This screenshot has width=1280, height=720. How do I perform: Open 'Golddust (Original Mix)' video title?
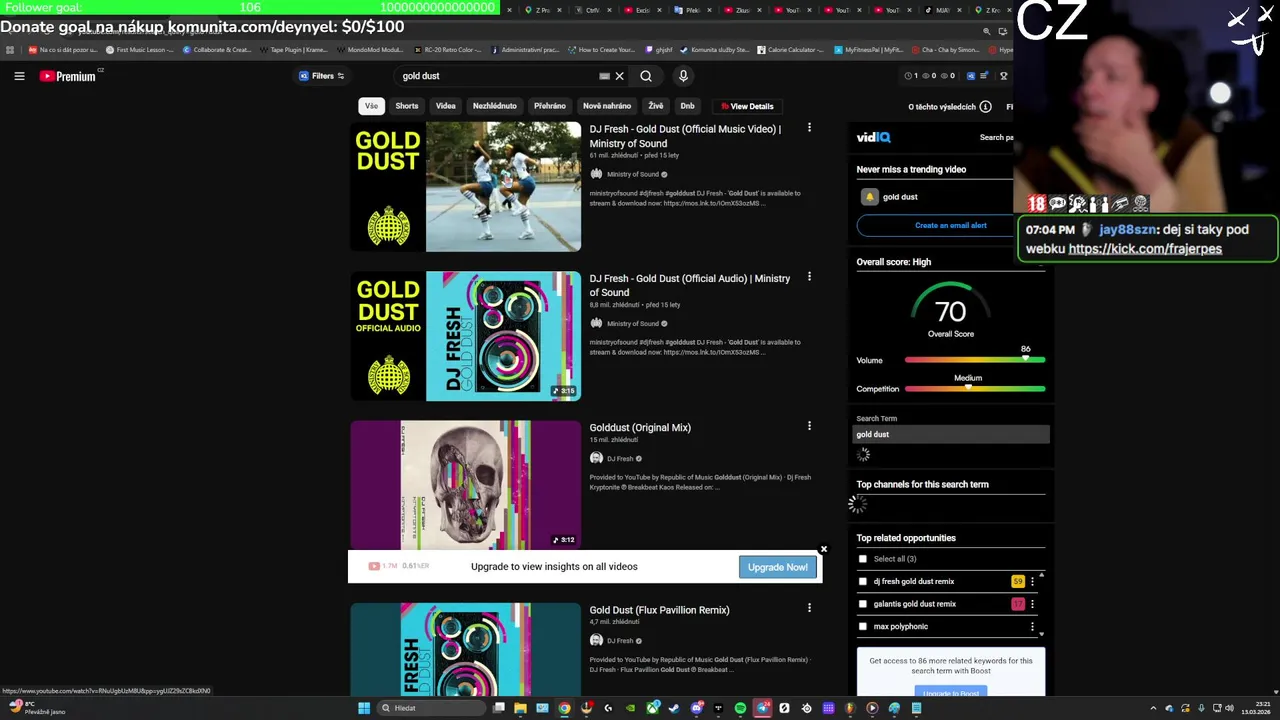point(640,428)
